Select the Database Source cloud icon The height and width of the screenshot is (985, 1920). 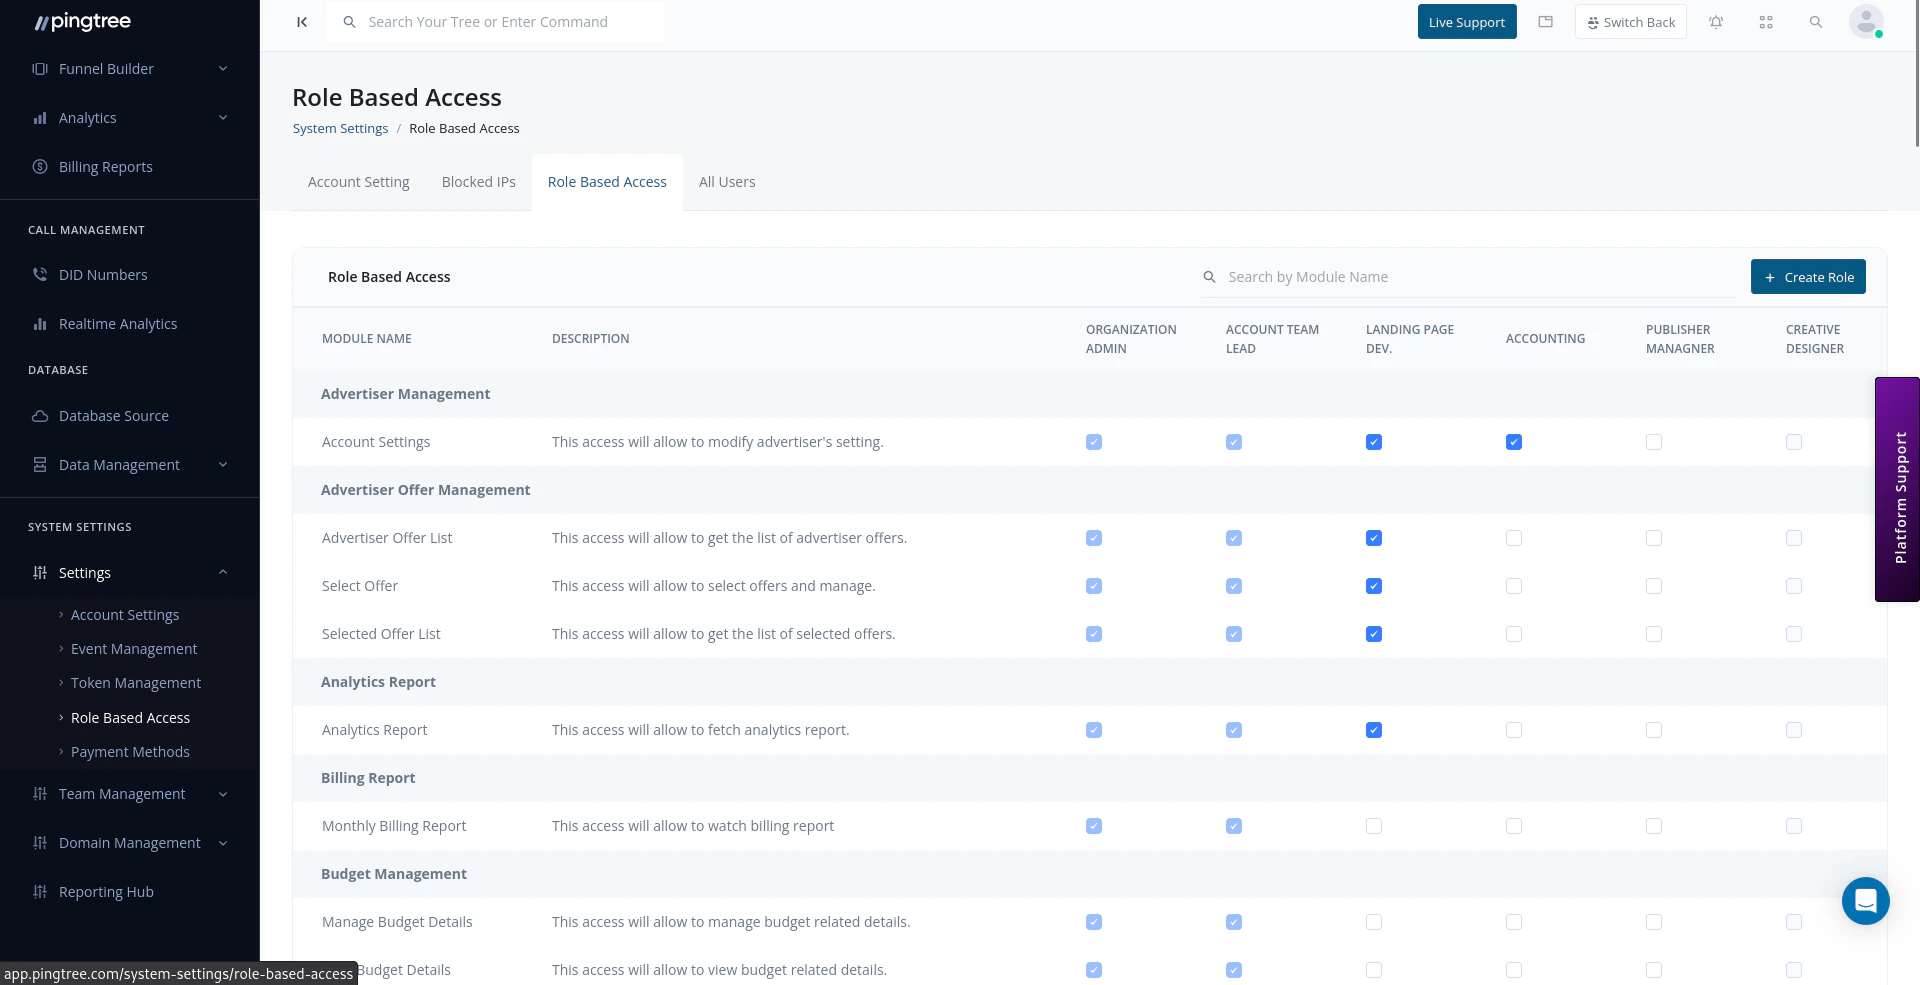click(40, 415)
